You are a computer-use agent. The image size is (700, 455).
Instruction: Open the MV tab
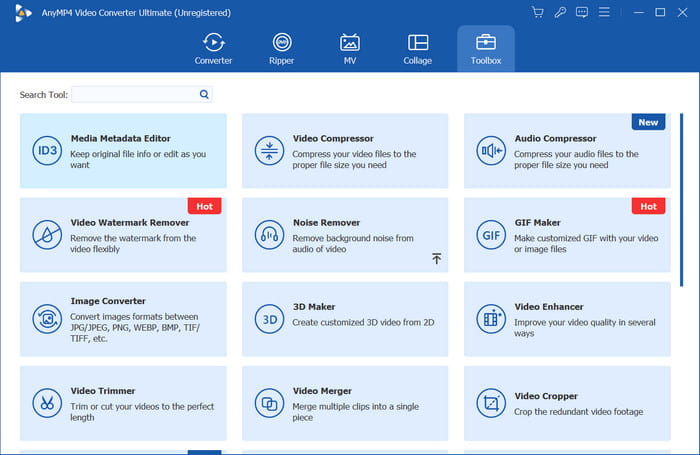(x=350, y=49)
